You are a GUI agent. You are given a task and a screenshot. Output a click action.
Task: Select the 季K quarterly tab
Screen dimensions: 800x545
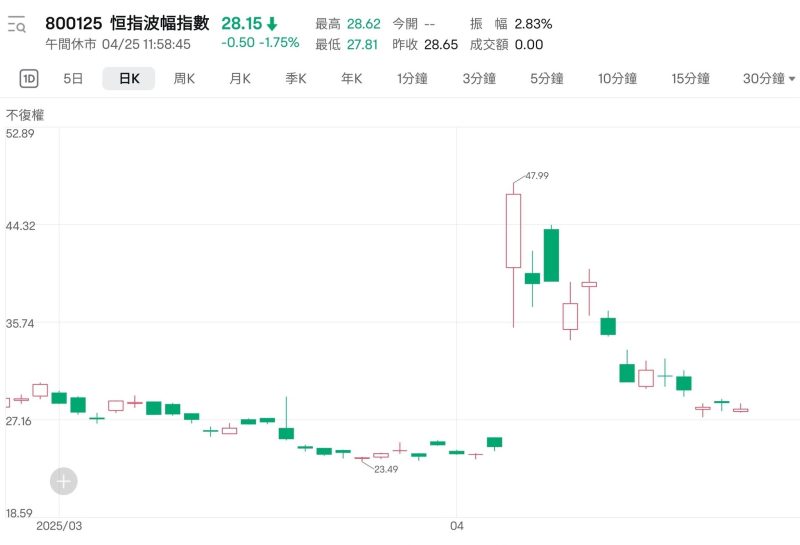pos(295,79)
